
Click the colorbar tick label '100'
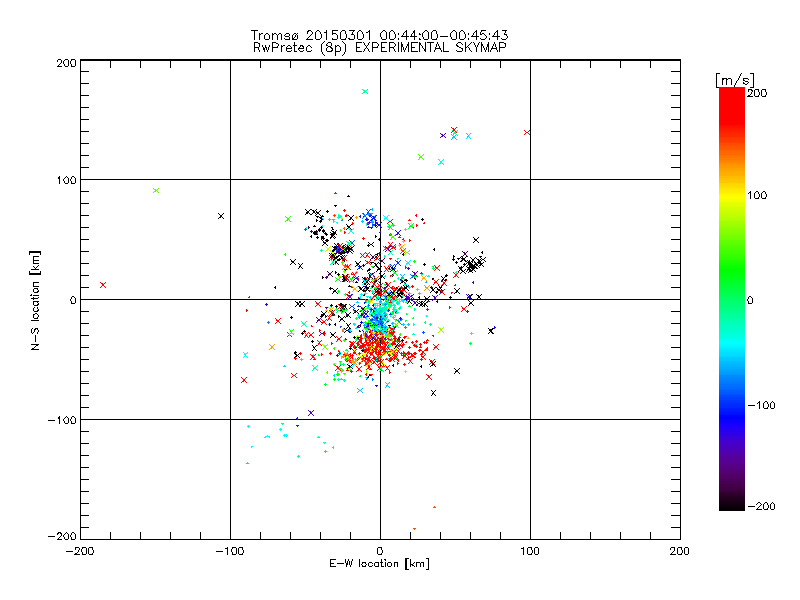point(757,195)
